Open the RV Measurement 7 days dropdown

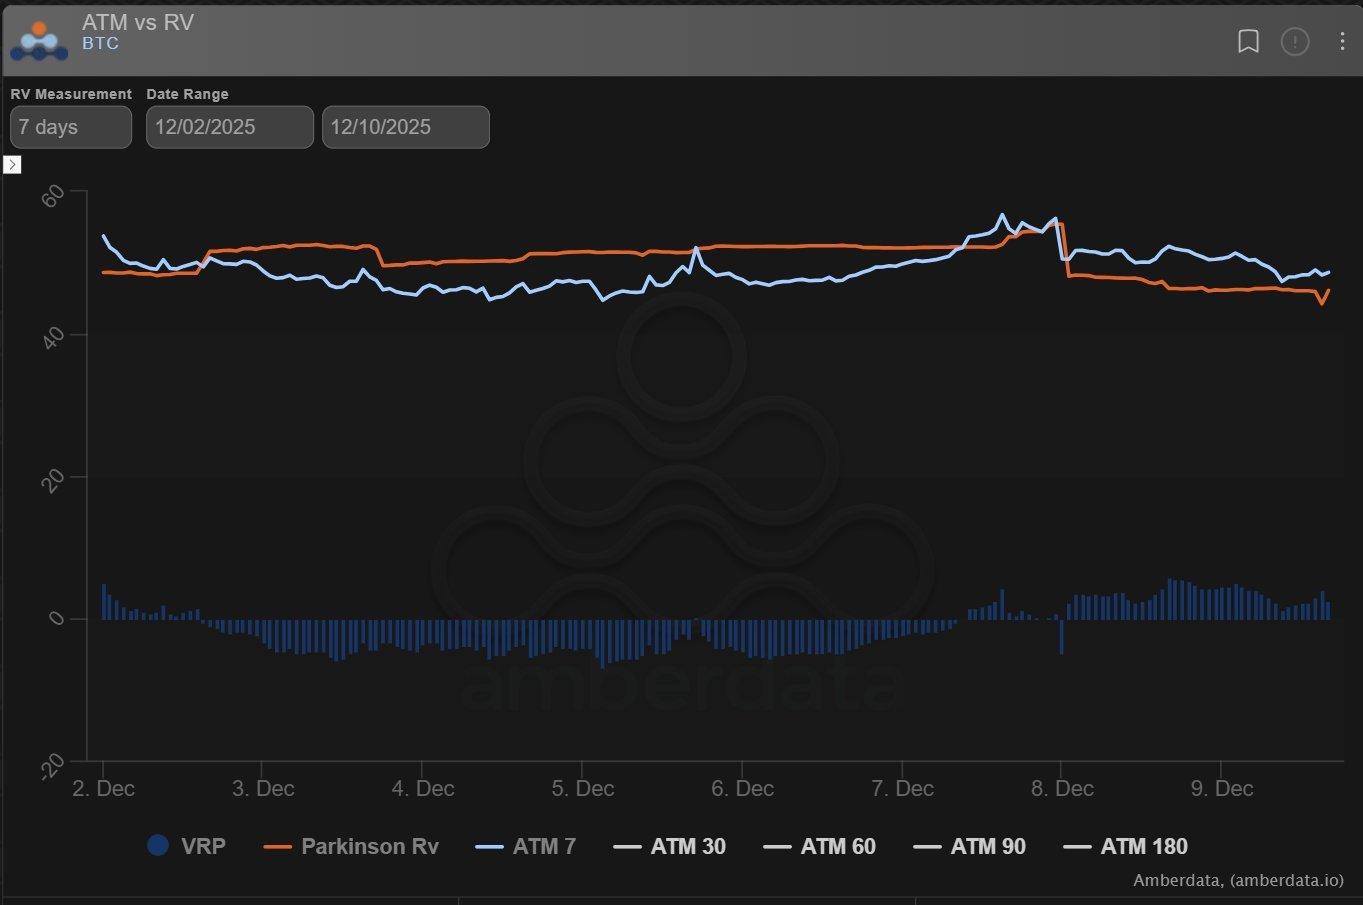click(x=70, y=127)
